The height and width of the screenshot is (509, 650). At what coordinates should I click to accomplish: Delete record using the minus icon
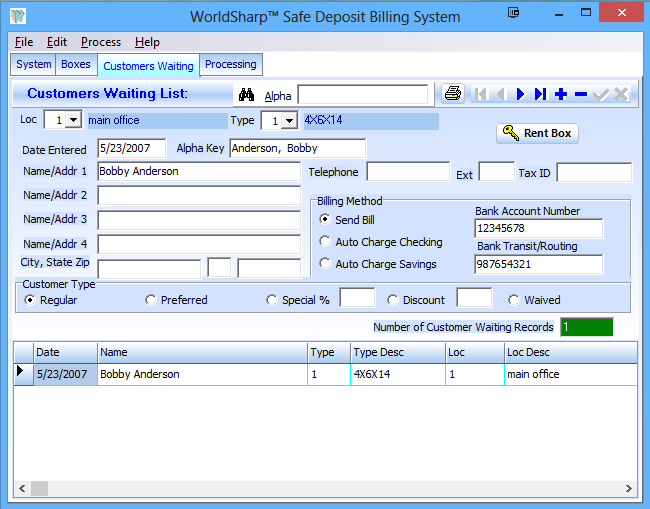(581, 94)
